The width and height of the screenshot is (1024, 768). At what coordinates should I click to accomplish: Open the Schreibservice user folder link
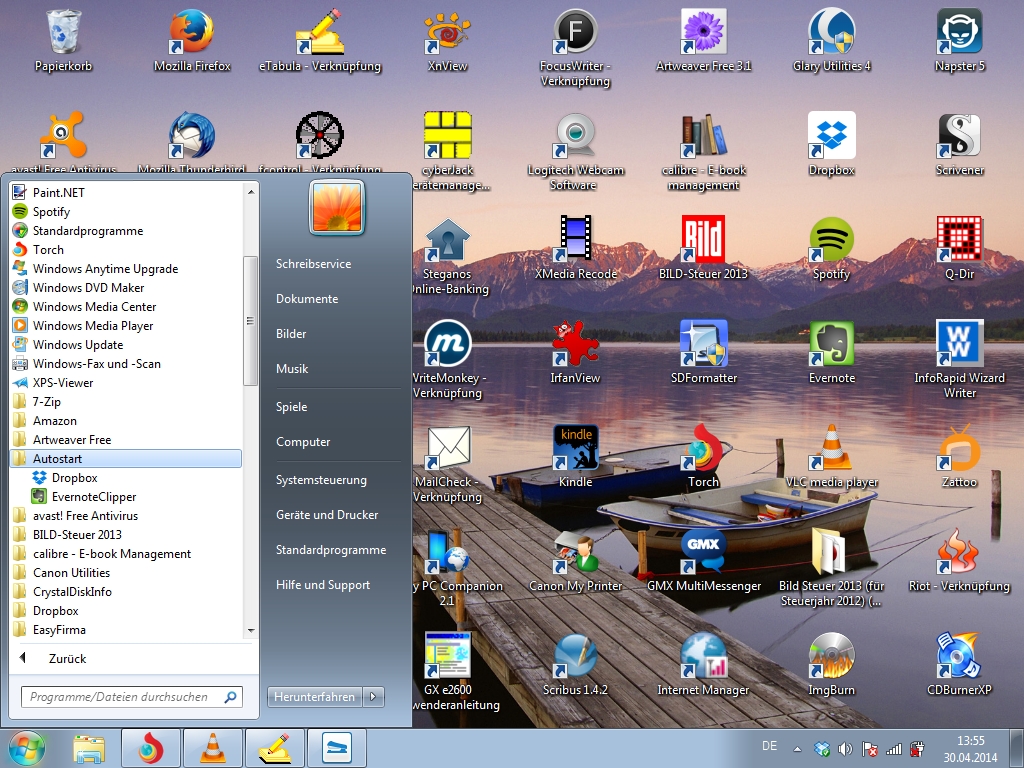(x=313, y=264)
